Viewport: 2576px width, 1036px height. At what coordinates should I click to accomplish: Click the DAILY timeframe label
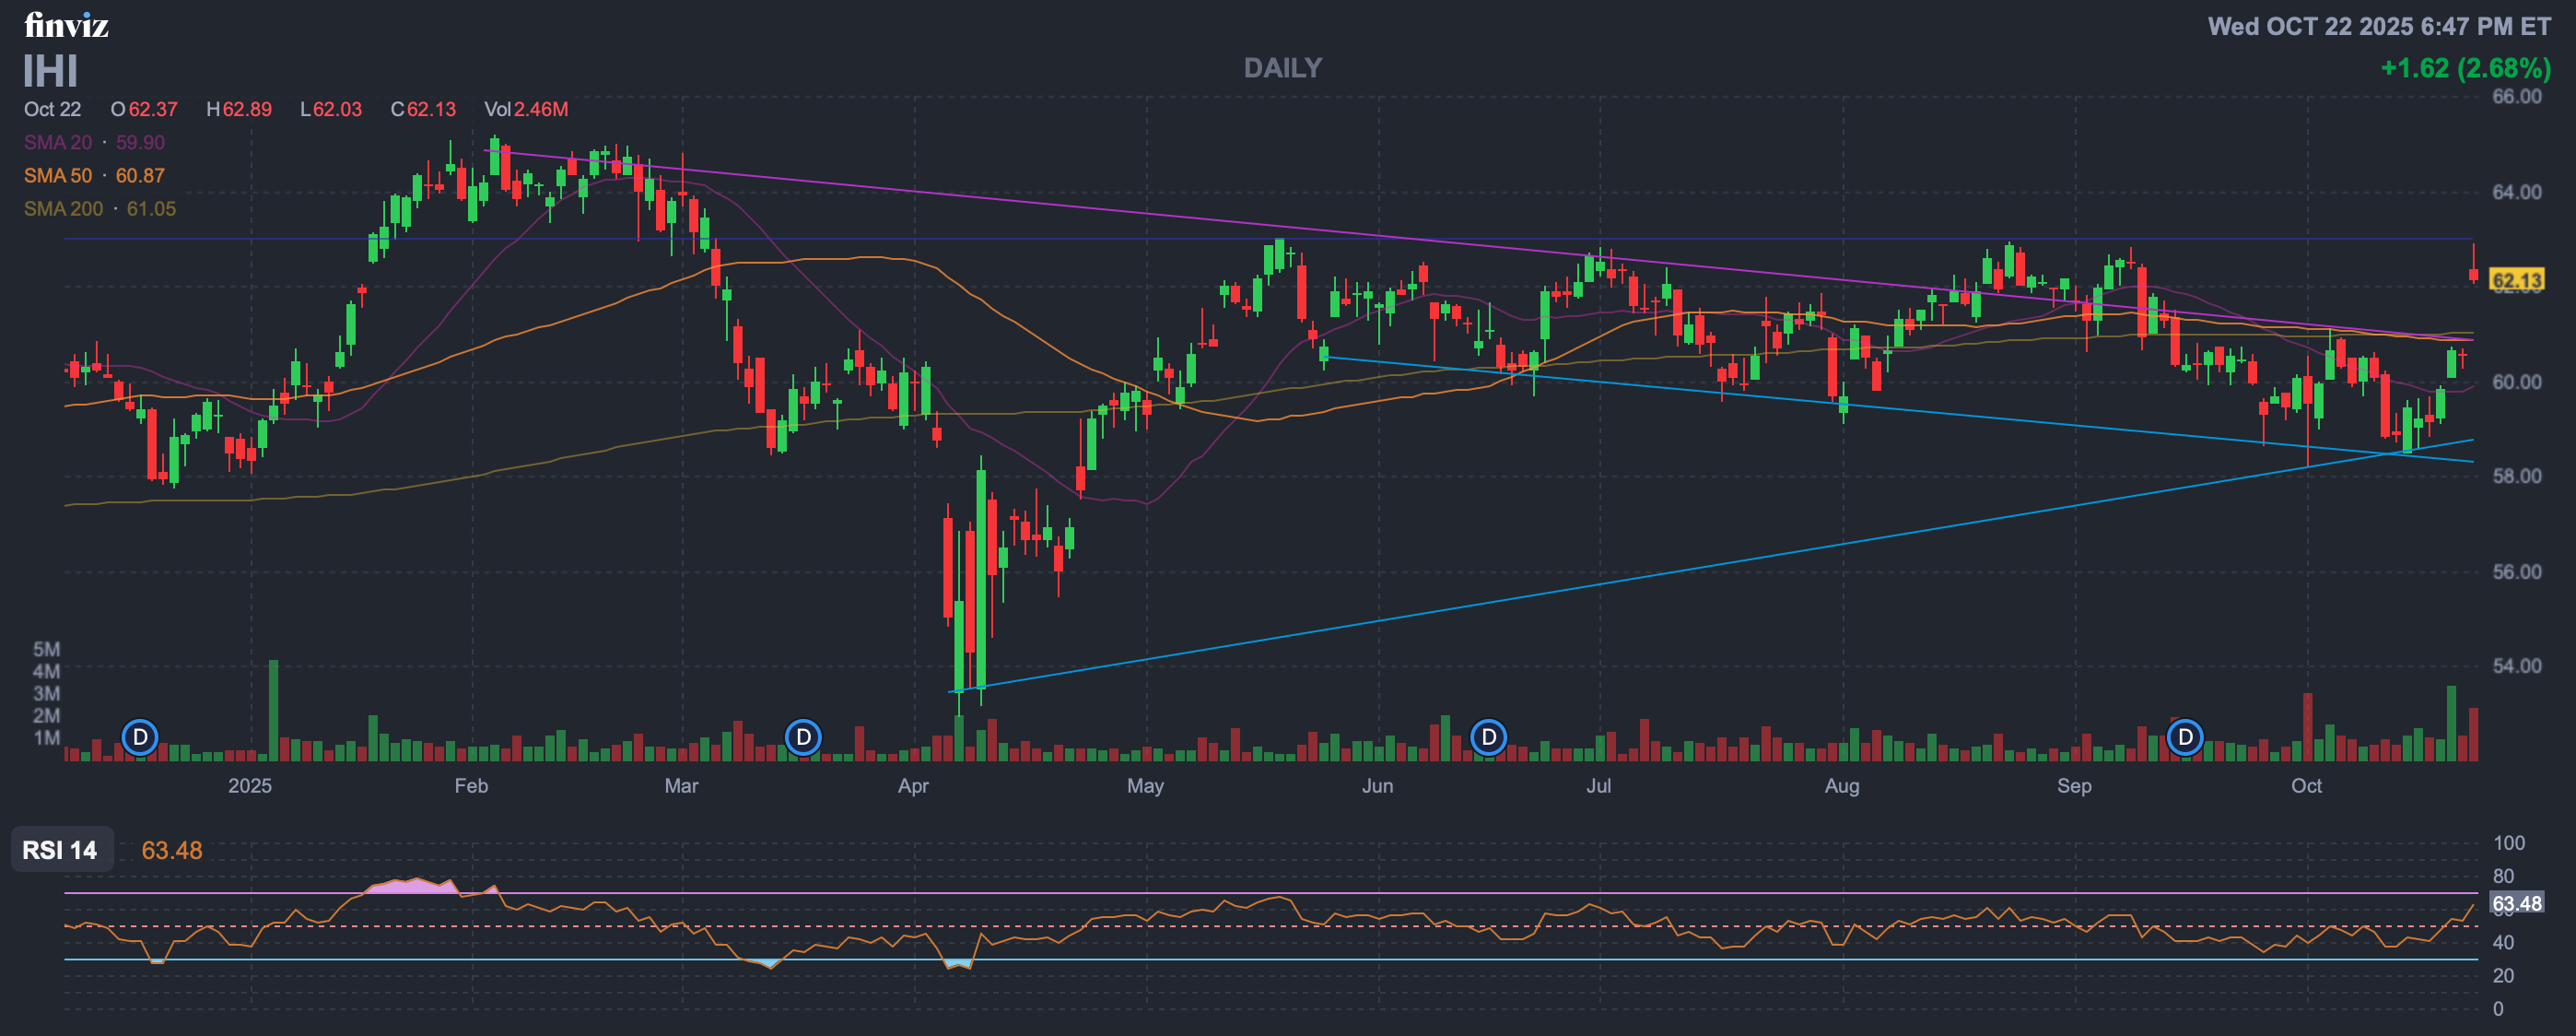1282,68
